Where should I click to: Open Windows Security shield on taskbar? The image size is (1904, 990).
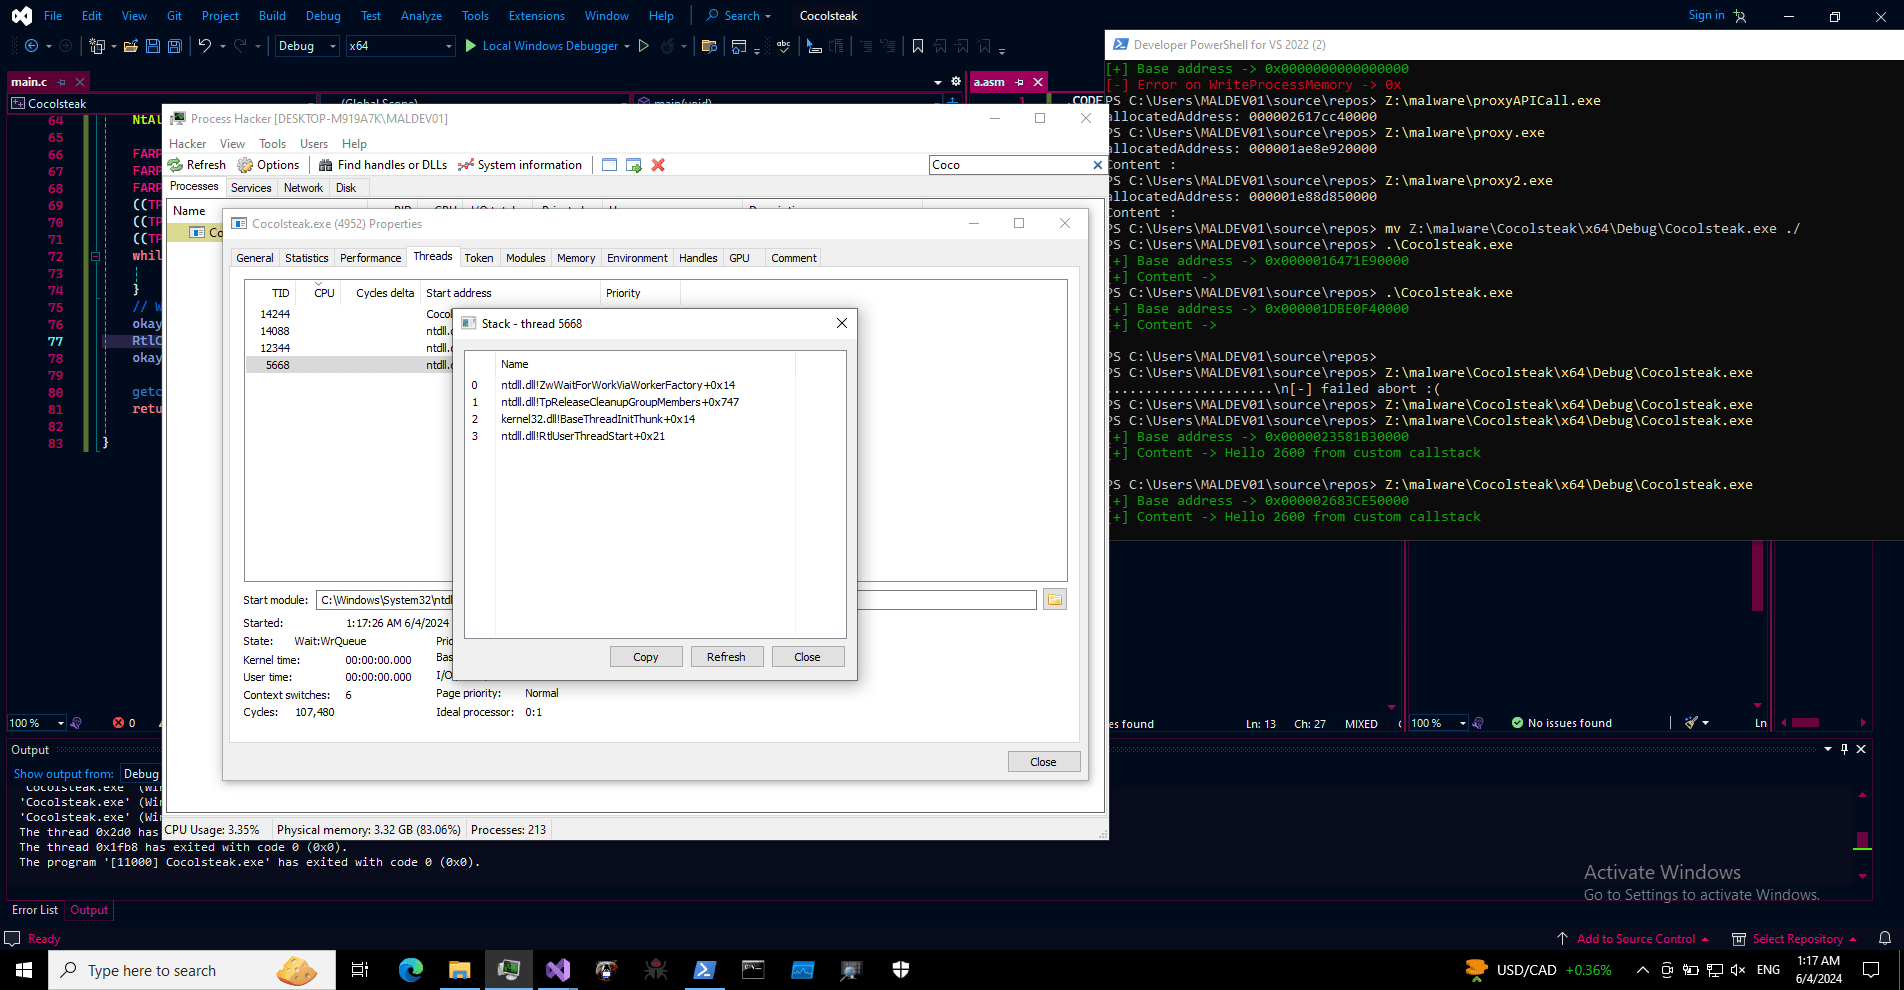tap(901, 969)
